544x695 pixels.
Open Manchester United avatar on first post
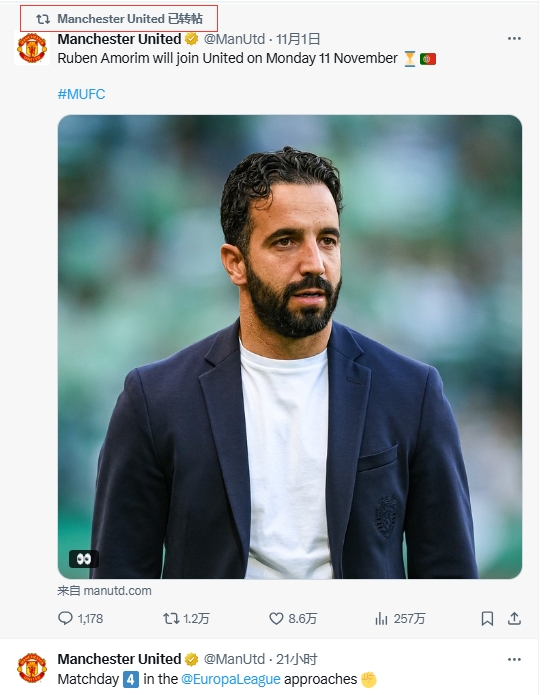[x=32, y=48]
